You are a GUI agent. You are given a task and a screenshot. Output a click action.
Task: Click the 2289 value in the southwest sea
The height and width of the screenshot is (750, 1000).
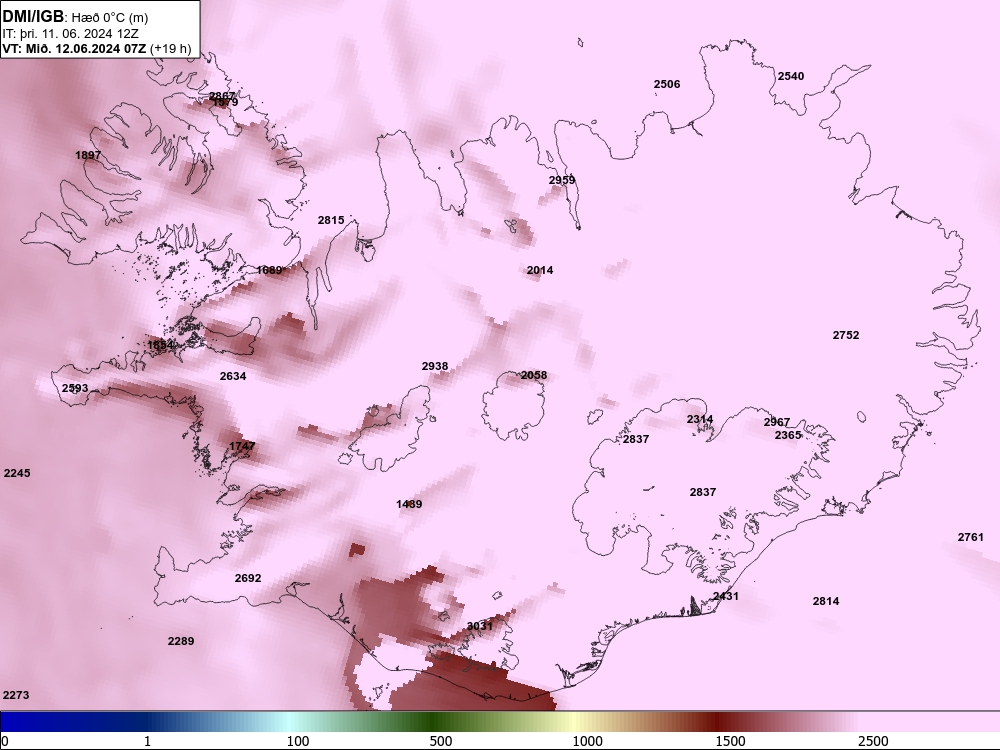tap(181, 641)
